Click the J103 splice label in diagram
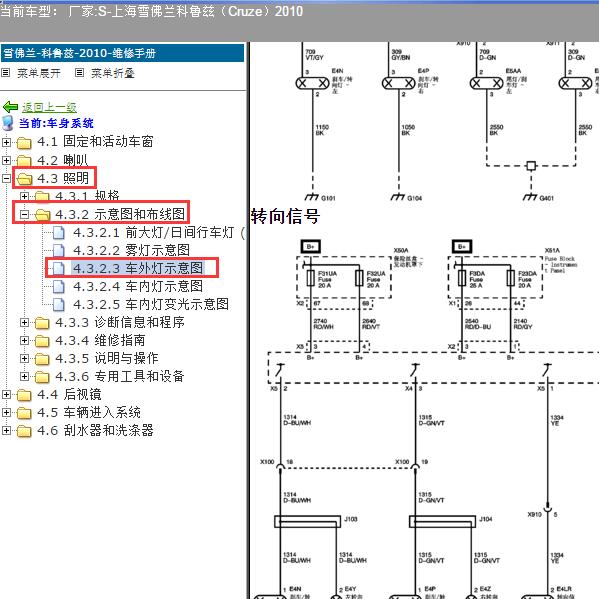Viewport: 599px width, 599px height. (351, 519)
